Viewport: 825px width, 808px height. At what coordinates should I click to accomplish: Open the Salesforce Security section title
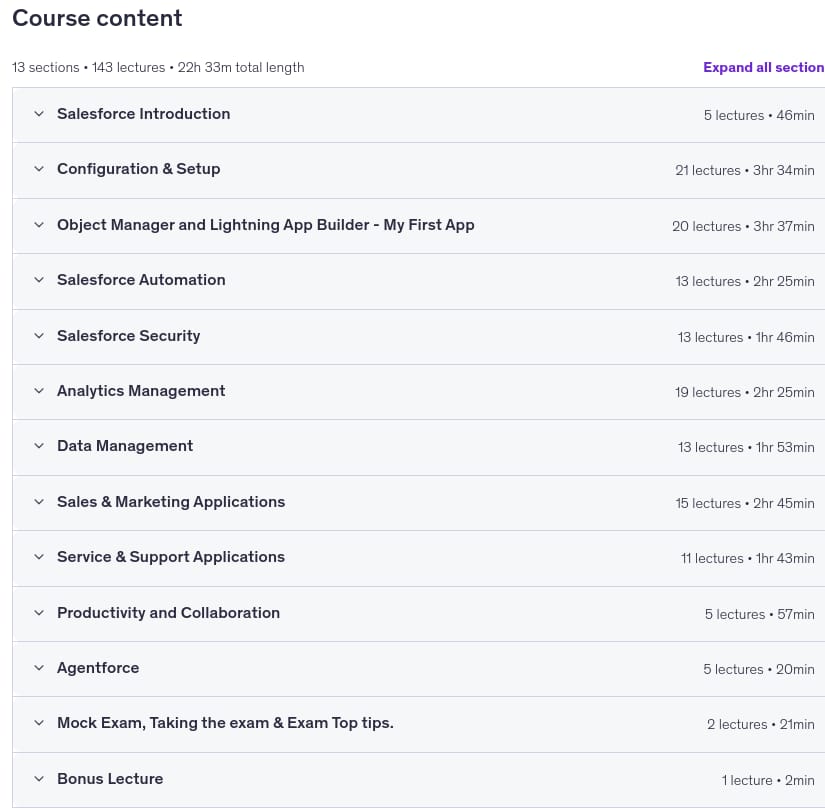128,336
